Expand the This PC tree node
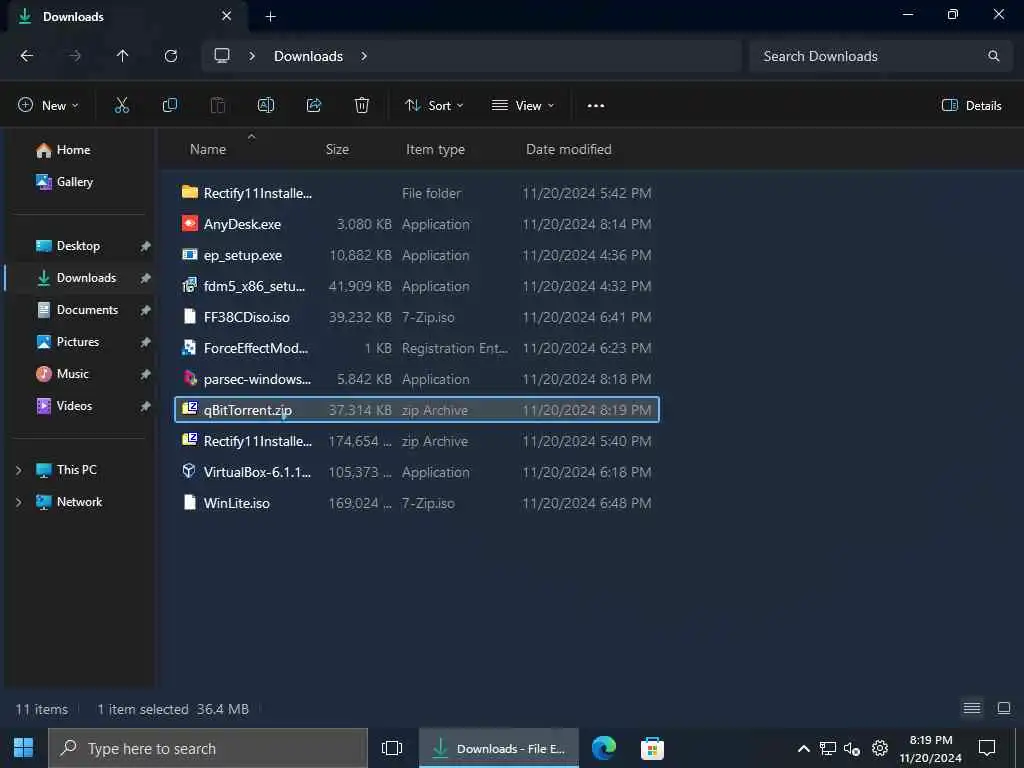 click(x=19, y=470)
